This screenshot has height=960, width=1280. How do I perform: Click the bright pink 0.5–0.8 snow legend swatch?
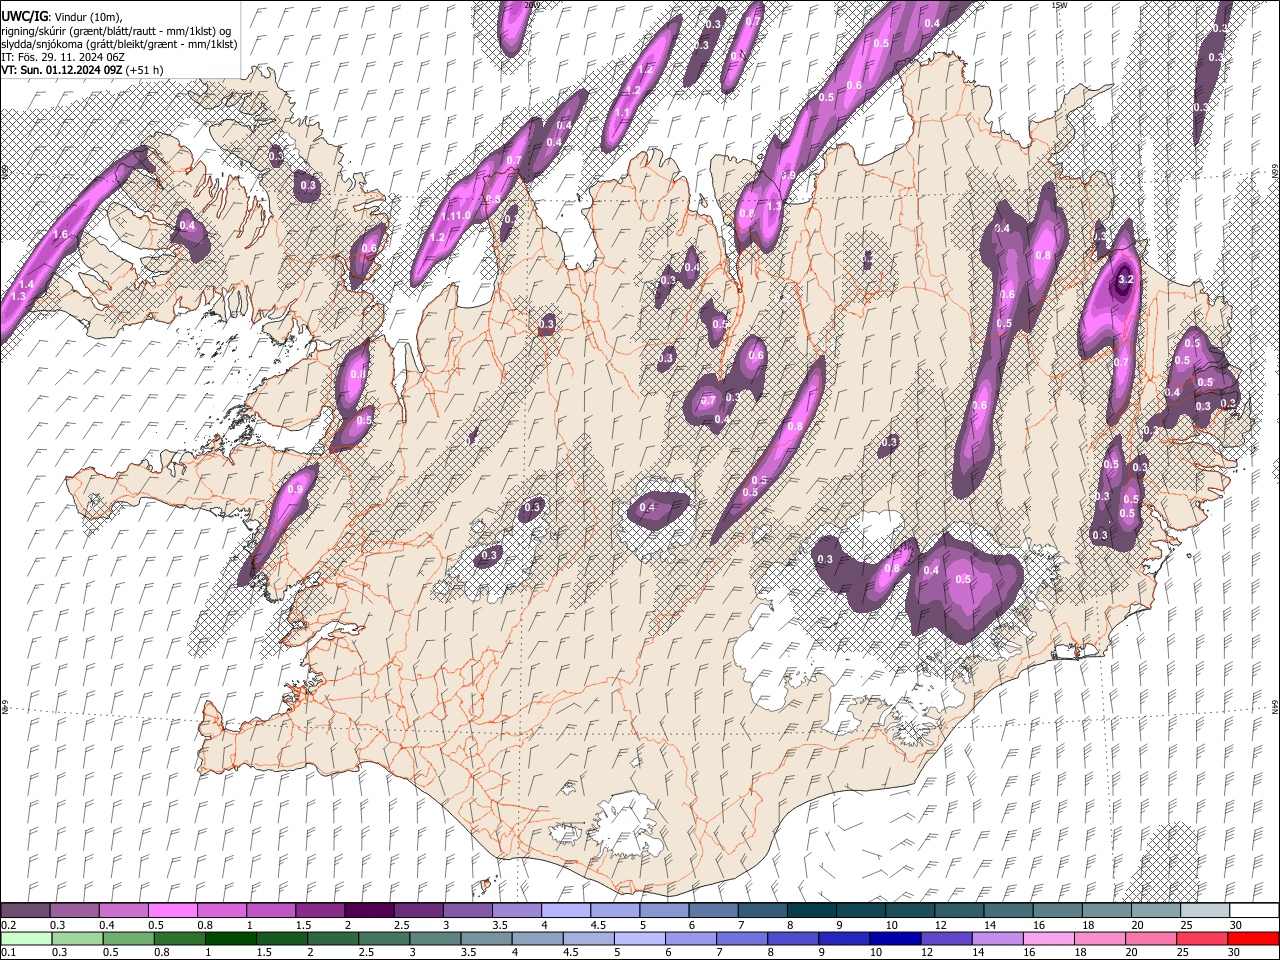[172, 910]
